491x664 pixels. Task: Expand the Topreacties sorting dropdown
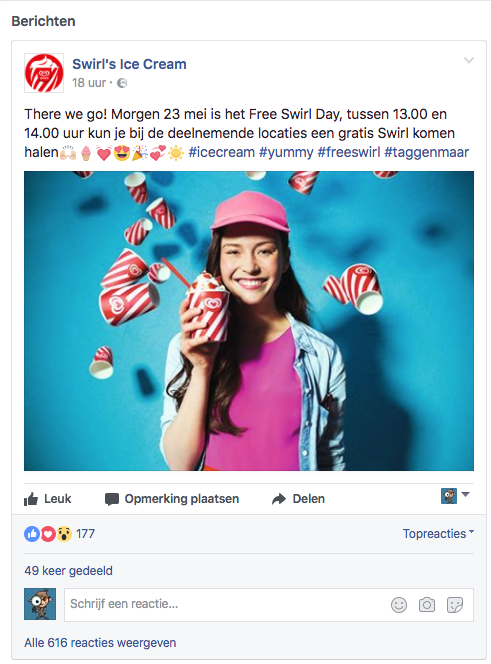tap(438, 534)
